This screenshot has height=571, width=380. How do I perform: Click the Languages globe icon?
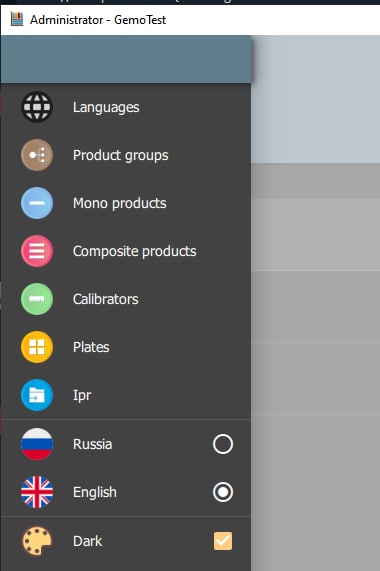pos(37,107)
